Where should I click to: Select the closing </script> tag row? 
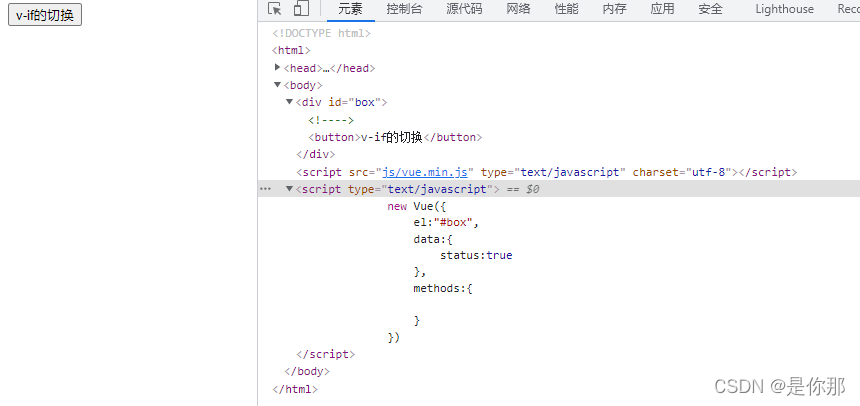coord(325,354)
